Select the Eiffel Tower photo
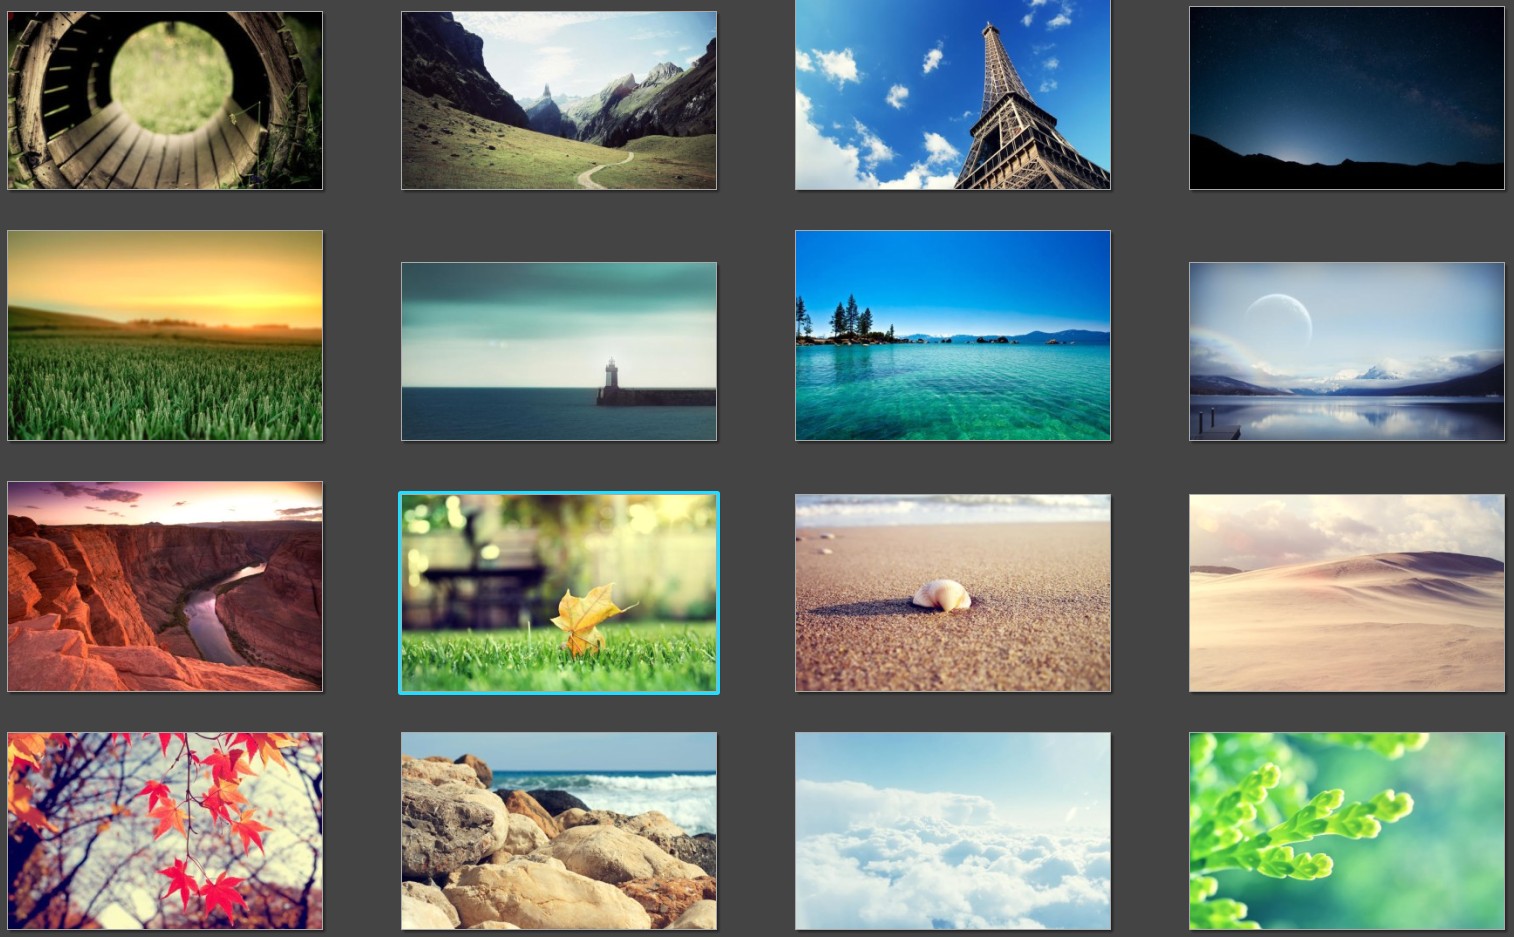This screenshot has width=1514, height=937. [x=953, y=95]
